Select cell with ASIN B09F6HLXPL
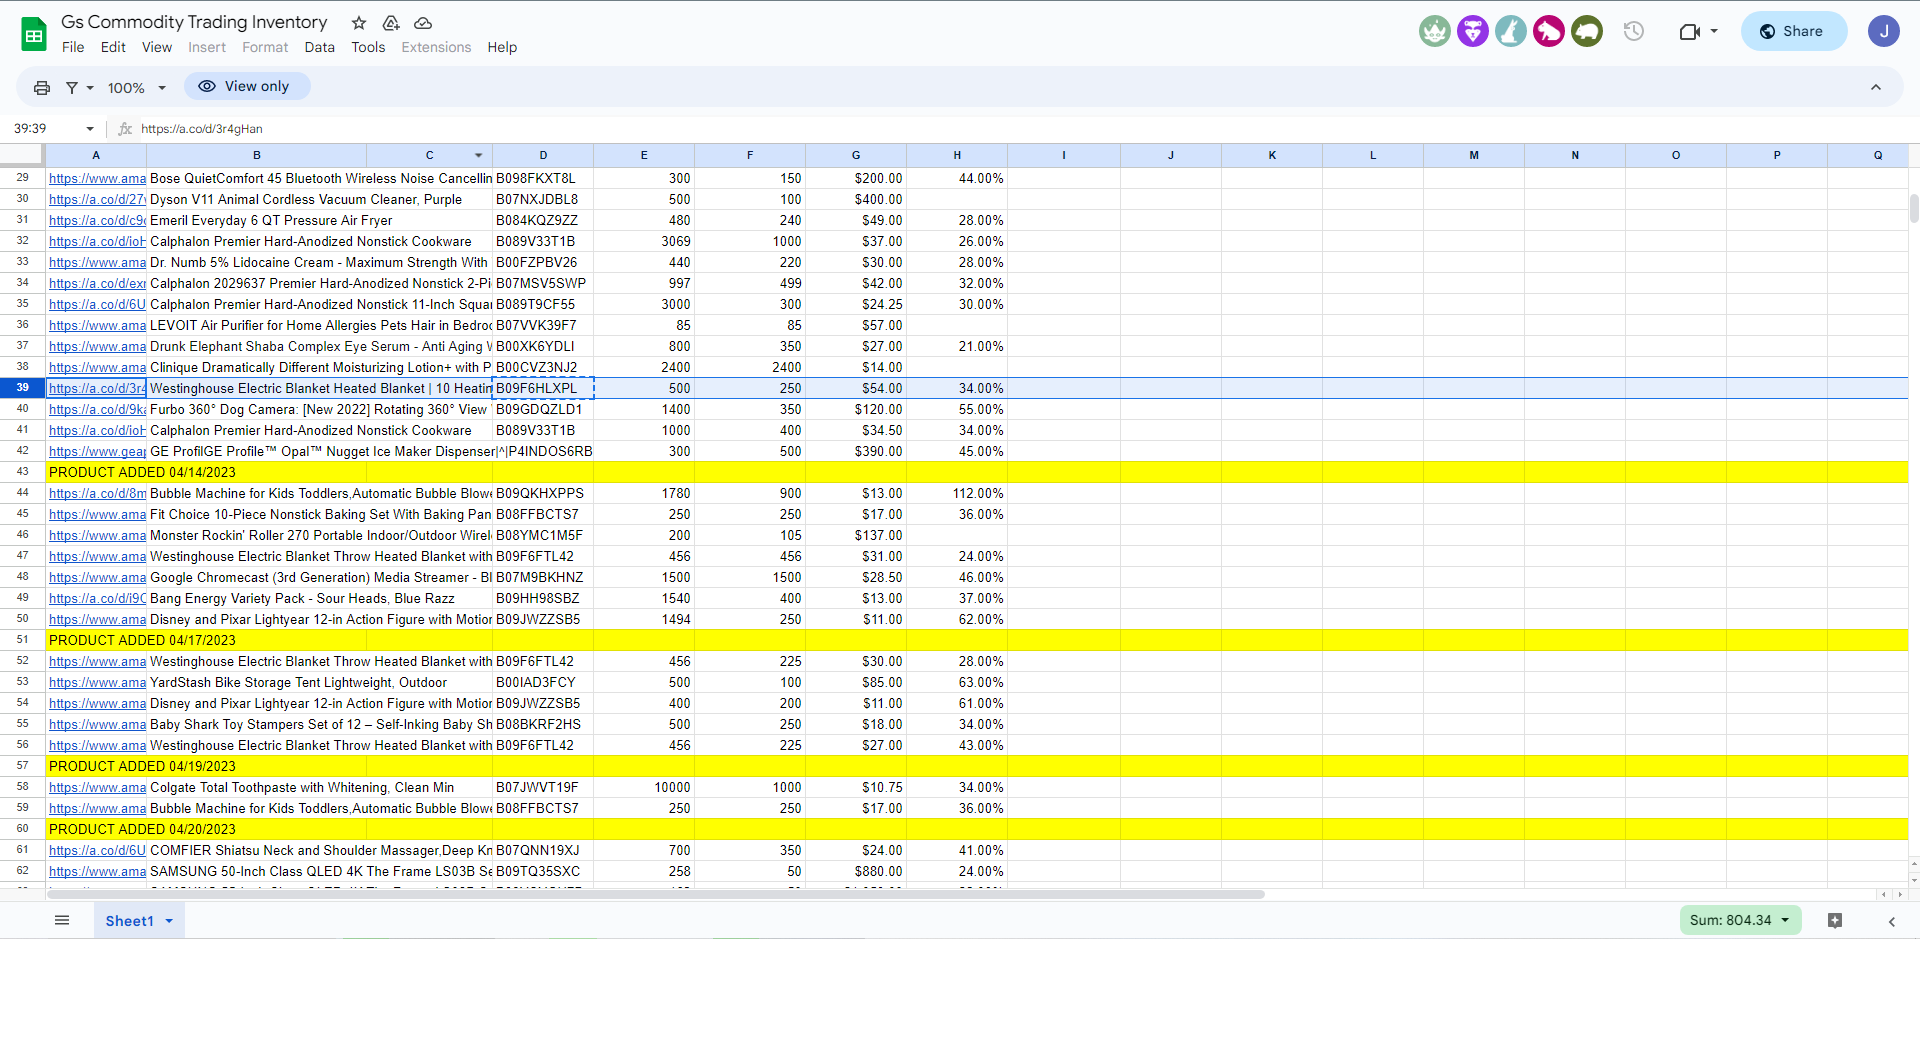Image resolution: width=1922 pixels, height=1042 pixels. [543, 388]
